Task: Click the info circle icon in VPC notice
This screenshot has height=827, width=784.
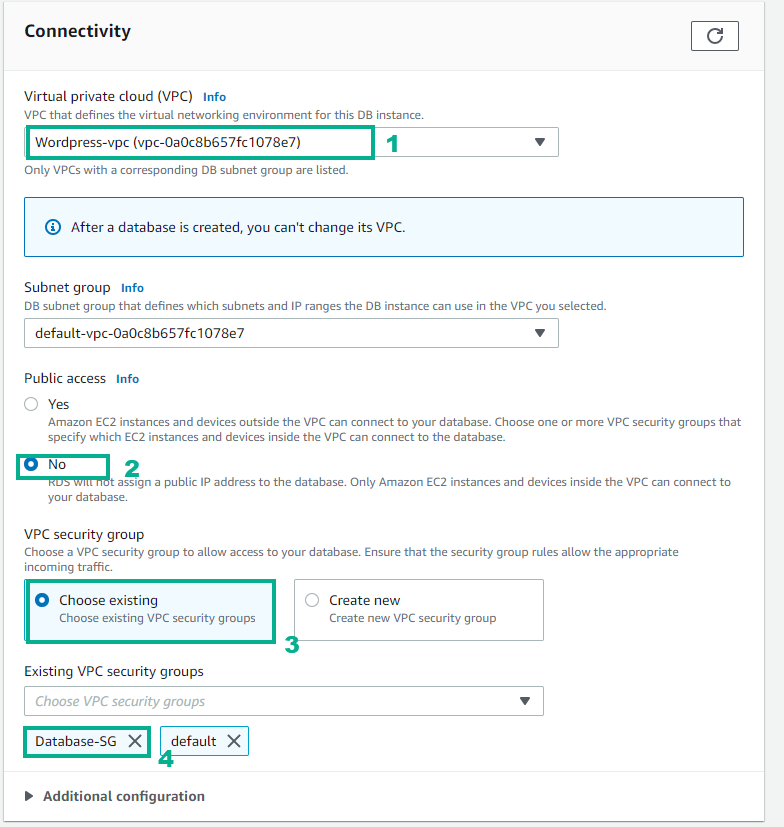Action: coord(53,227)
